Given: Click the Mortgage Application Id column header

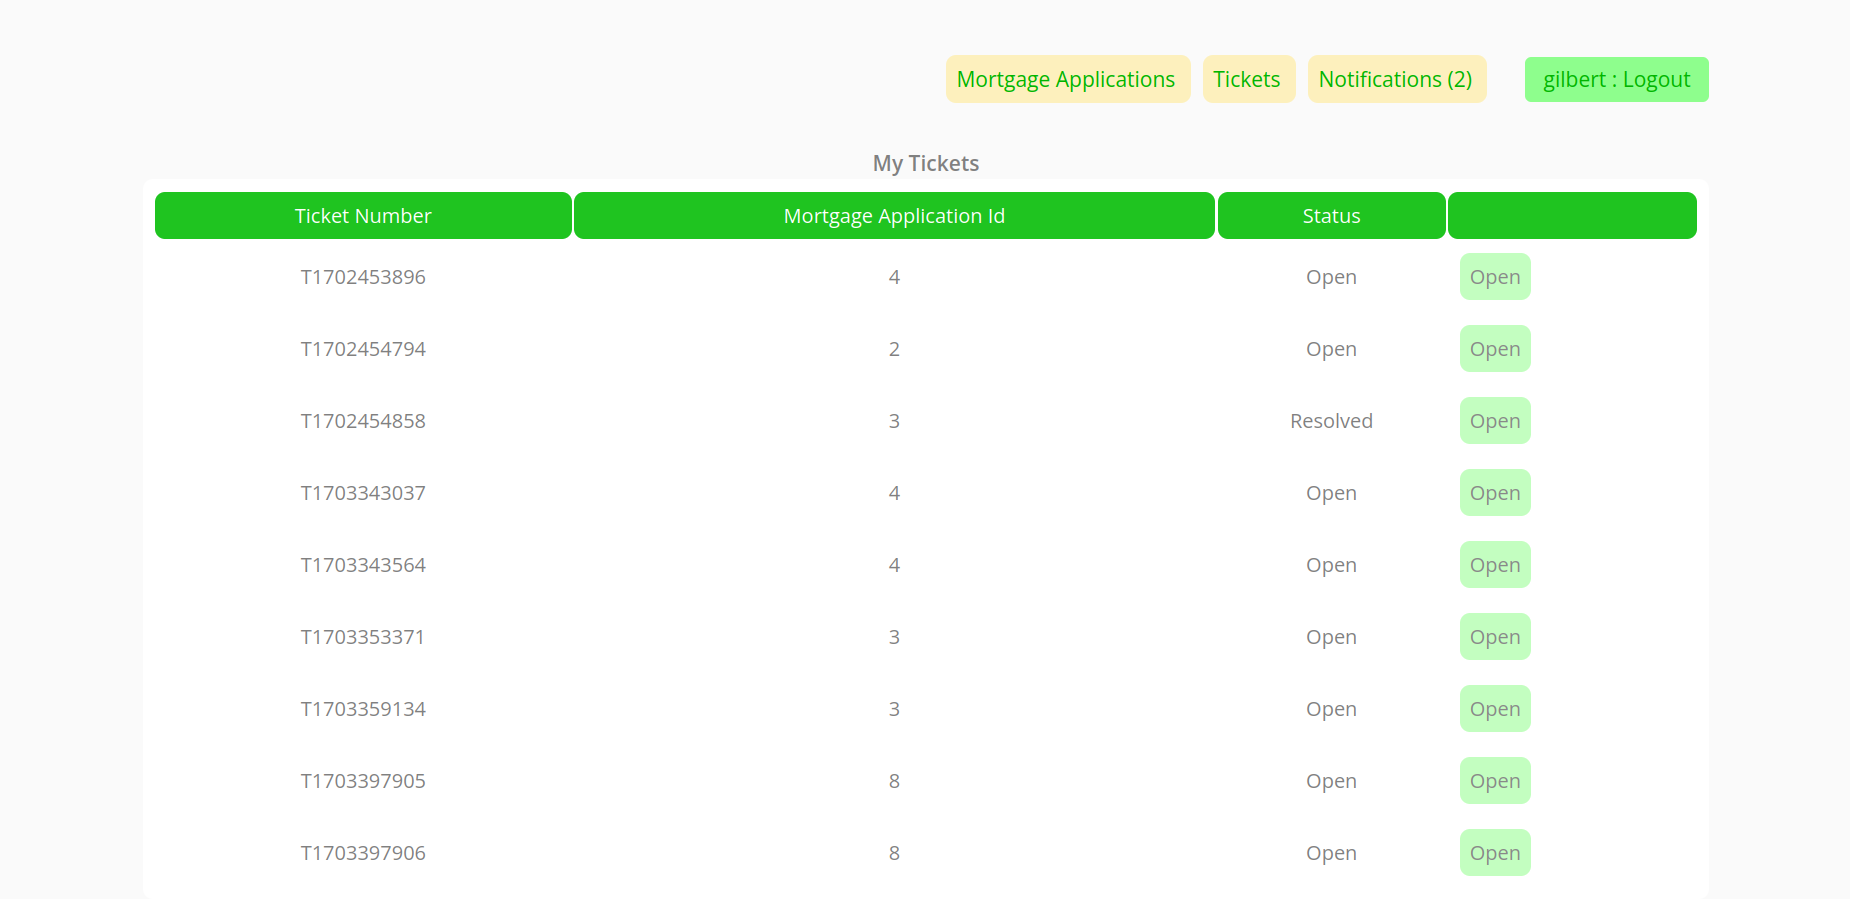Looking at the screenshot, I should pos(894,216).
